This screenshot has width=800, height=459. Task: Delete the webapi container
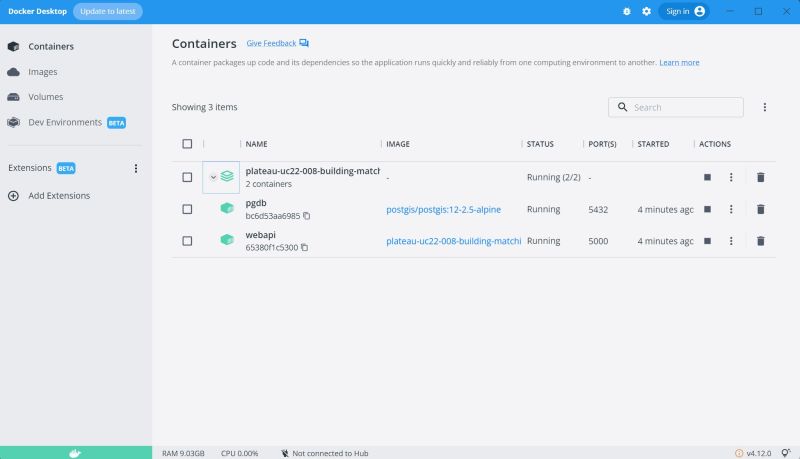coord(761,241)
